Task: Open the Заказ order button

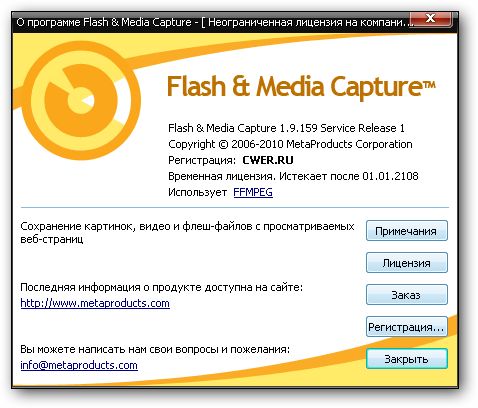Action: pos(407,295)
